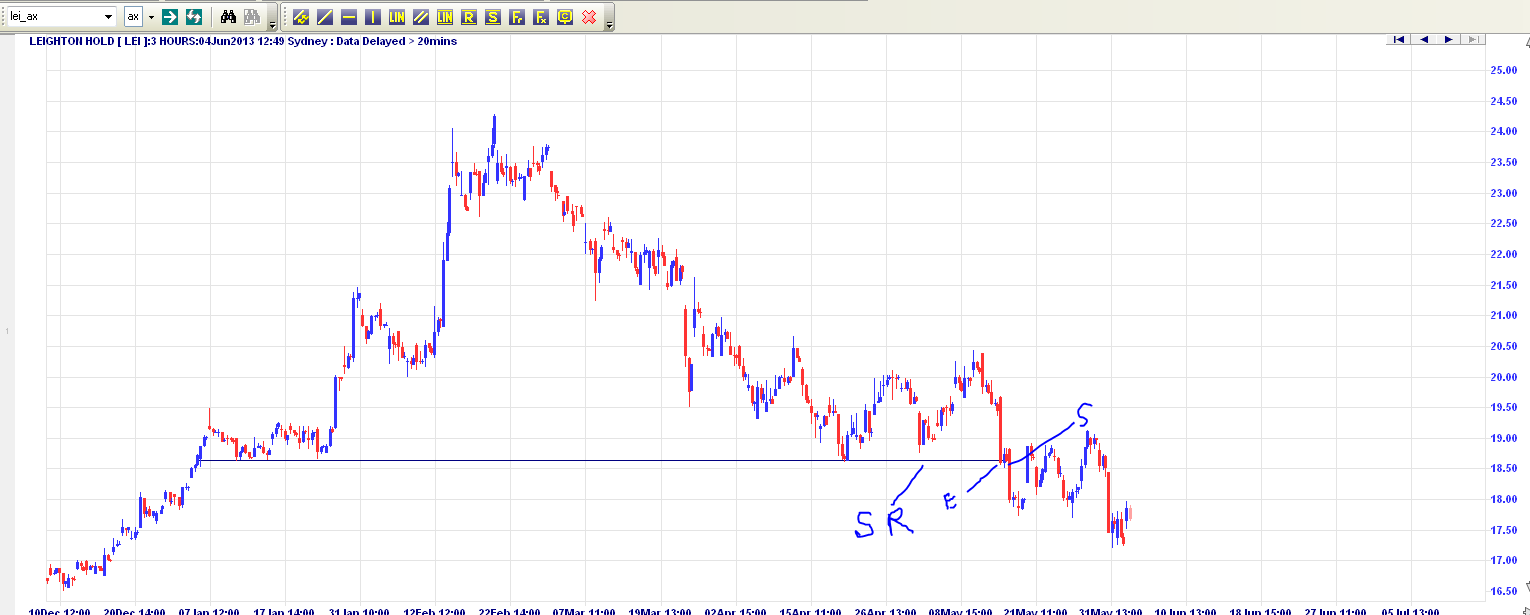1530x615 pixels.
Task: Open the binoculars search tool
Action: pyautogui.click(x=228, y=17)
